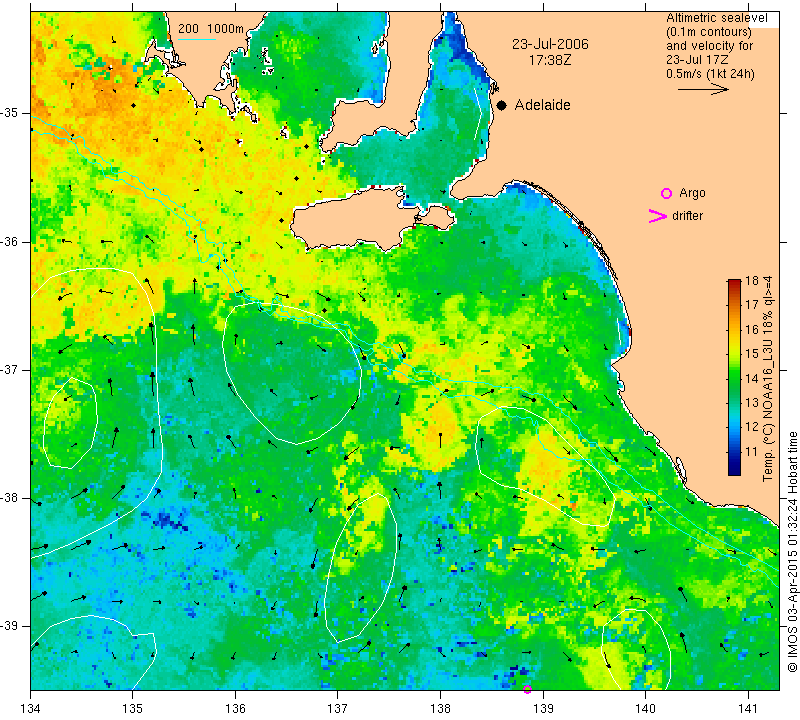Click the magenta Argo float marker near 139 longitude
This screenshot has width=800, height=720.
528,689
